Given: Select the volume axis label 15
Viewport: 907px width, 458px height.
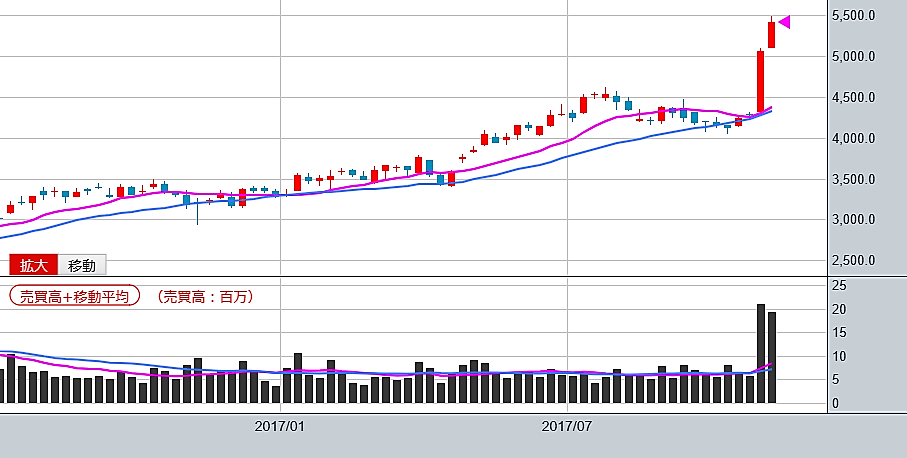Looking at the screenshot, I should (839, 333).
